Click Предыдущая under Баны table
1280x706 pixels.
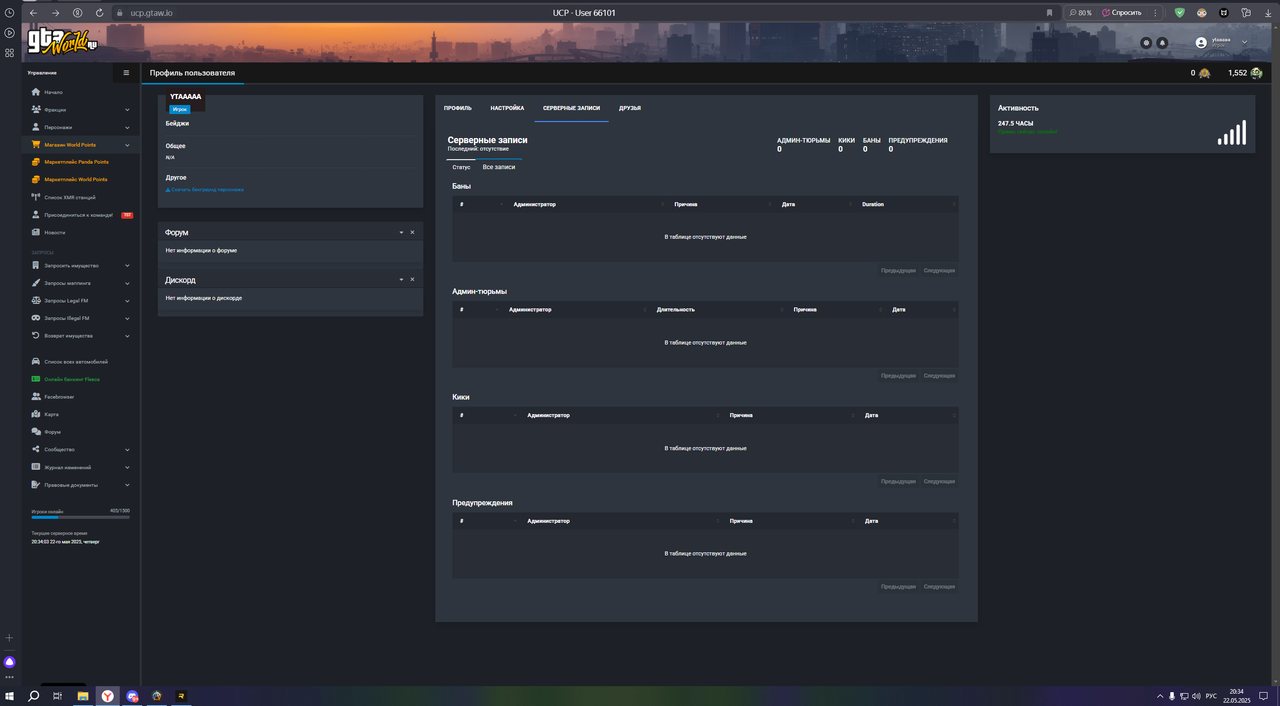898,270
